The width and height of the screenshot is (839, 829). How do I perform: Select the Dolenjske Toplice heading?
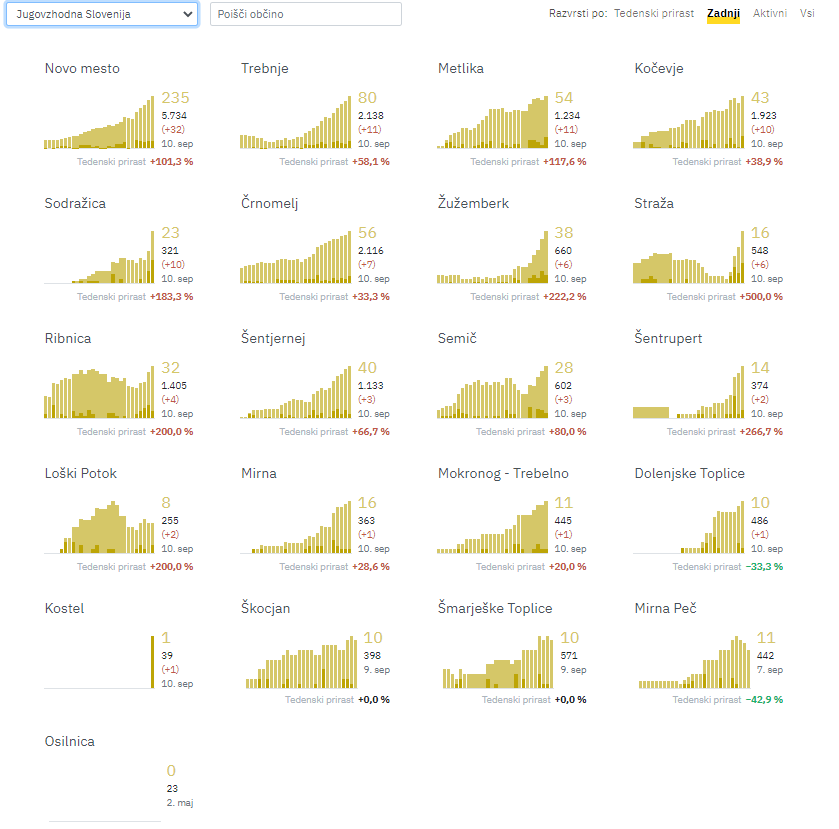click(x=689, y=473)
